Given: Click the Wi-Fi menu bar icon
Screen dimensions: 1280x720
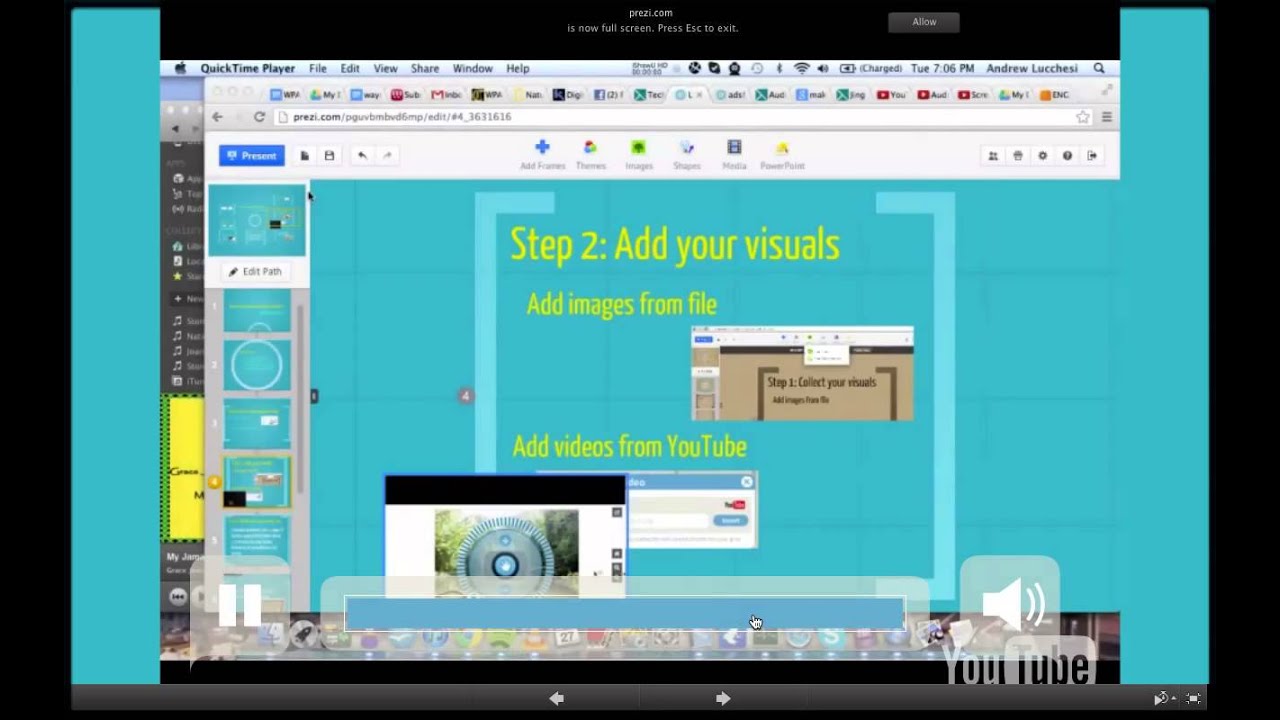Looking at the screenshot, I should tap(801, 69).
